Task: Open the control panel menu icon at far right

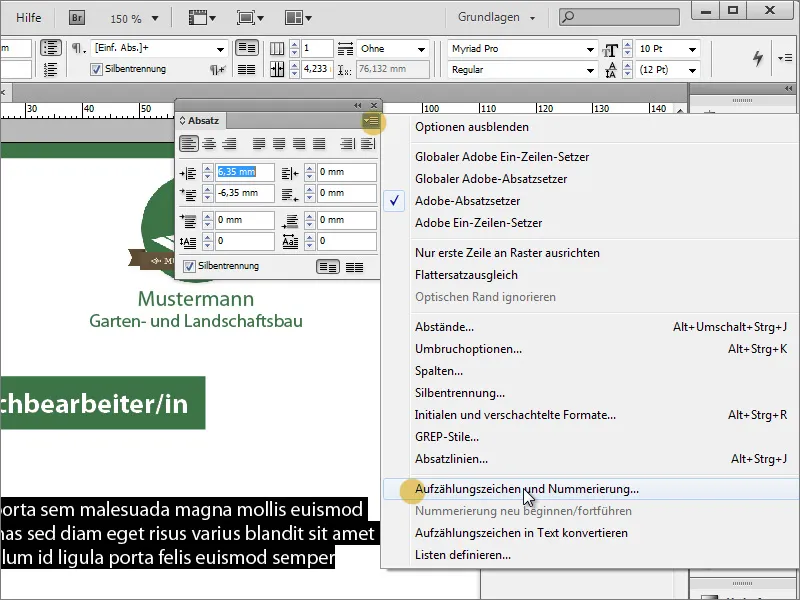Action: [x=785, y=58]
